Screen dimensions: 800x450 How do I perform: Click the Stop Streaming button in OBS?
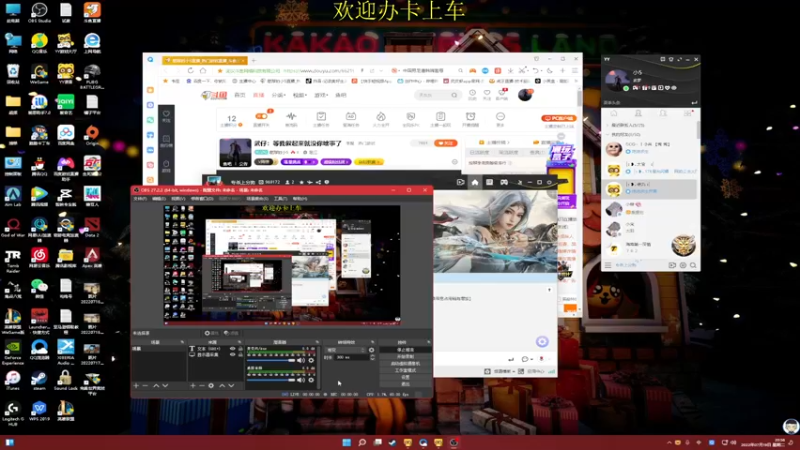(x=406, y=350)
